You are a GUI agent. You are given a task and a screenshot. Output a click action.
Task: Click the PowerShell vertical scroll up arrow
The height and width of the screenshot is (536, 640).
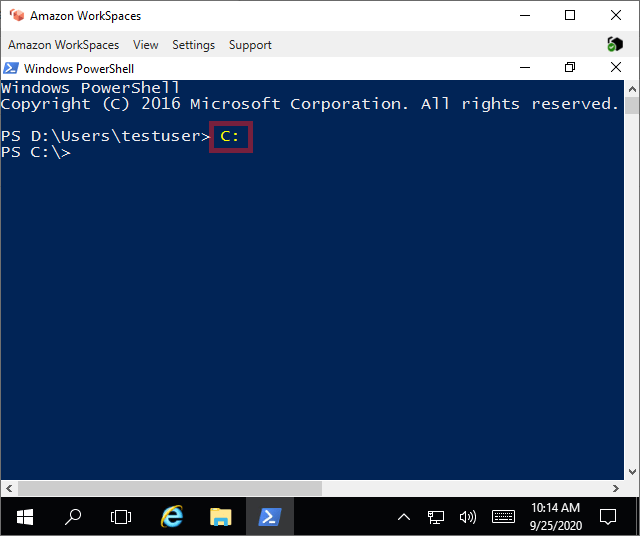coord(632,89)
